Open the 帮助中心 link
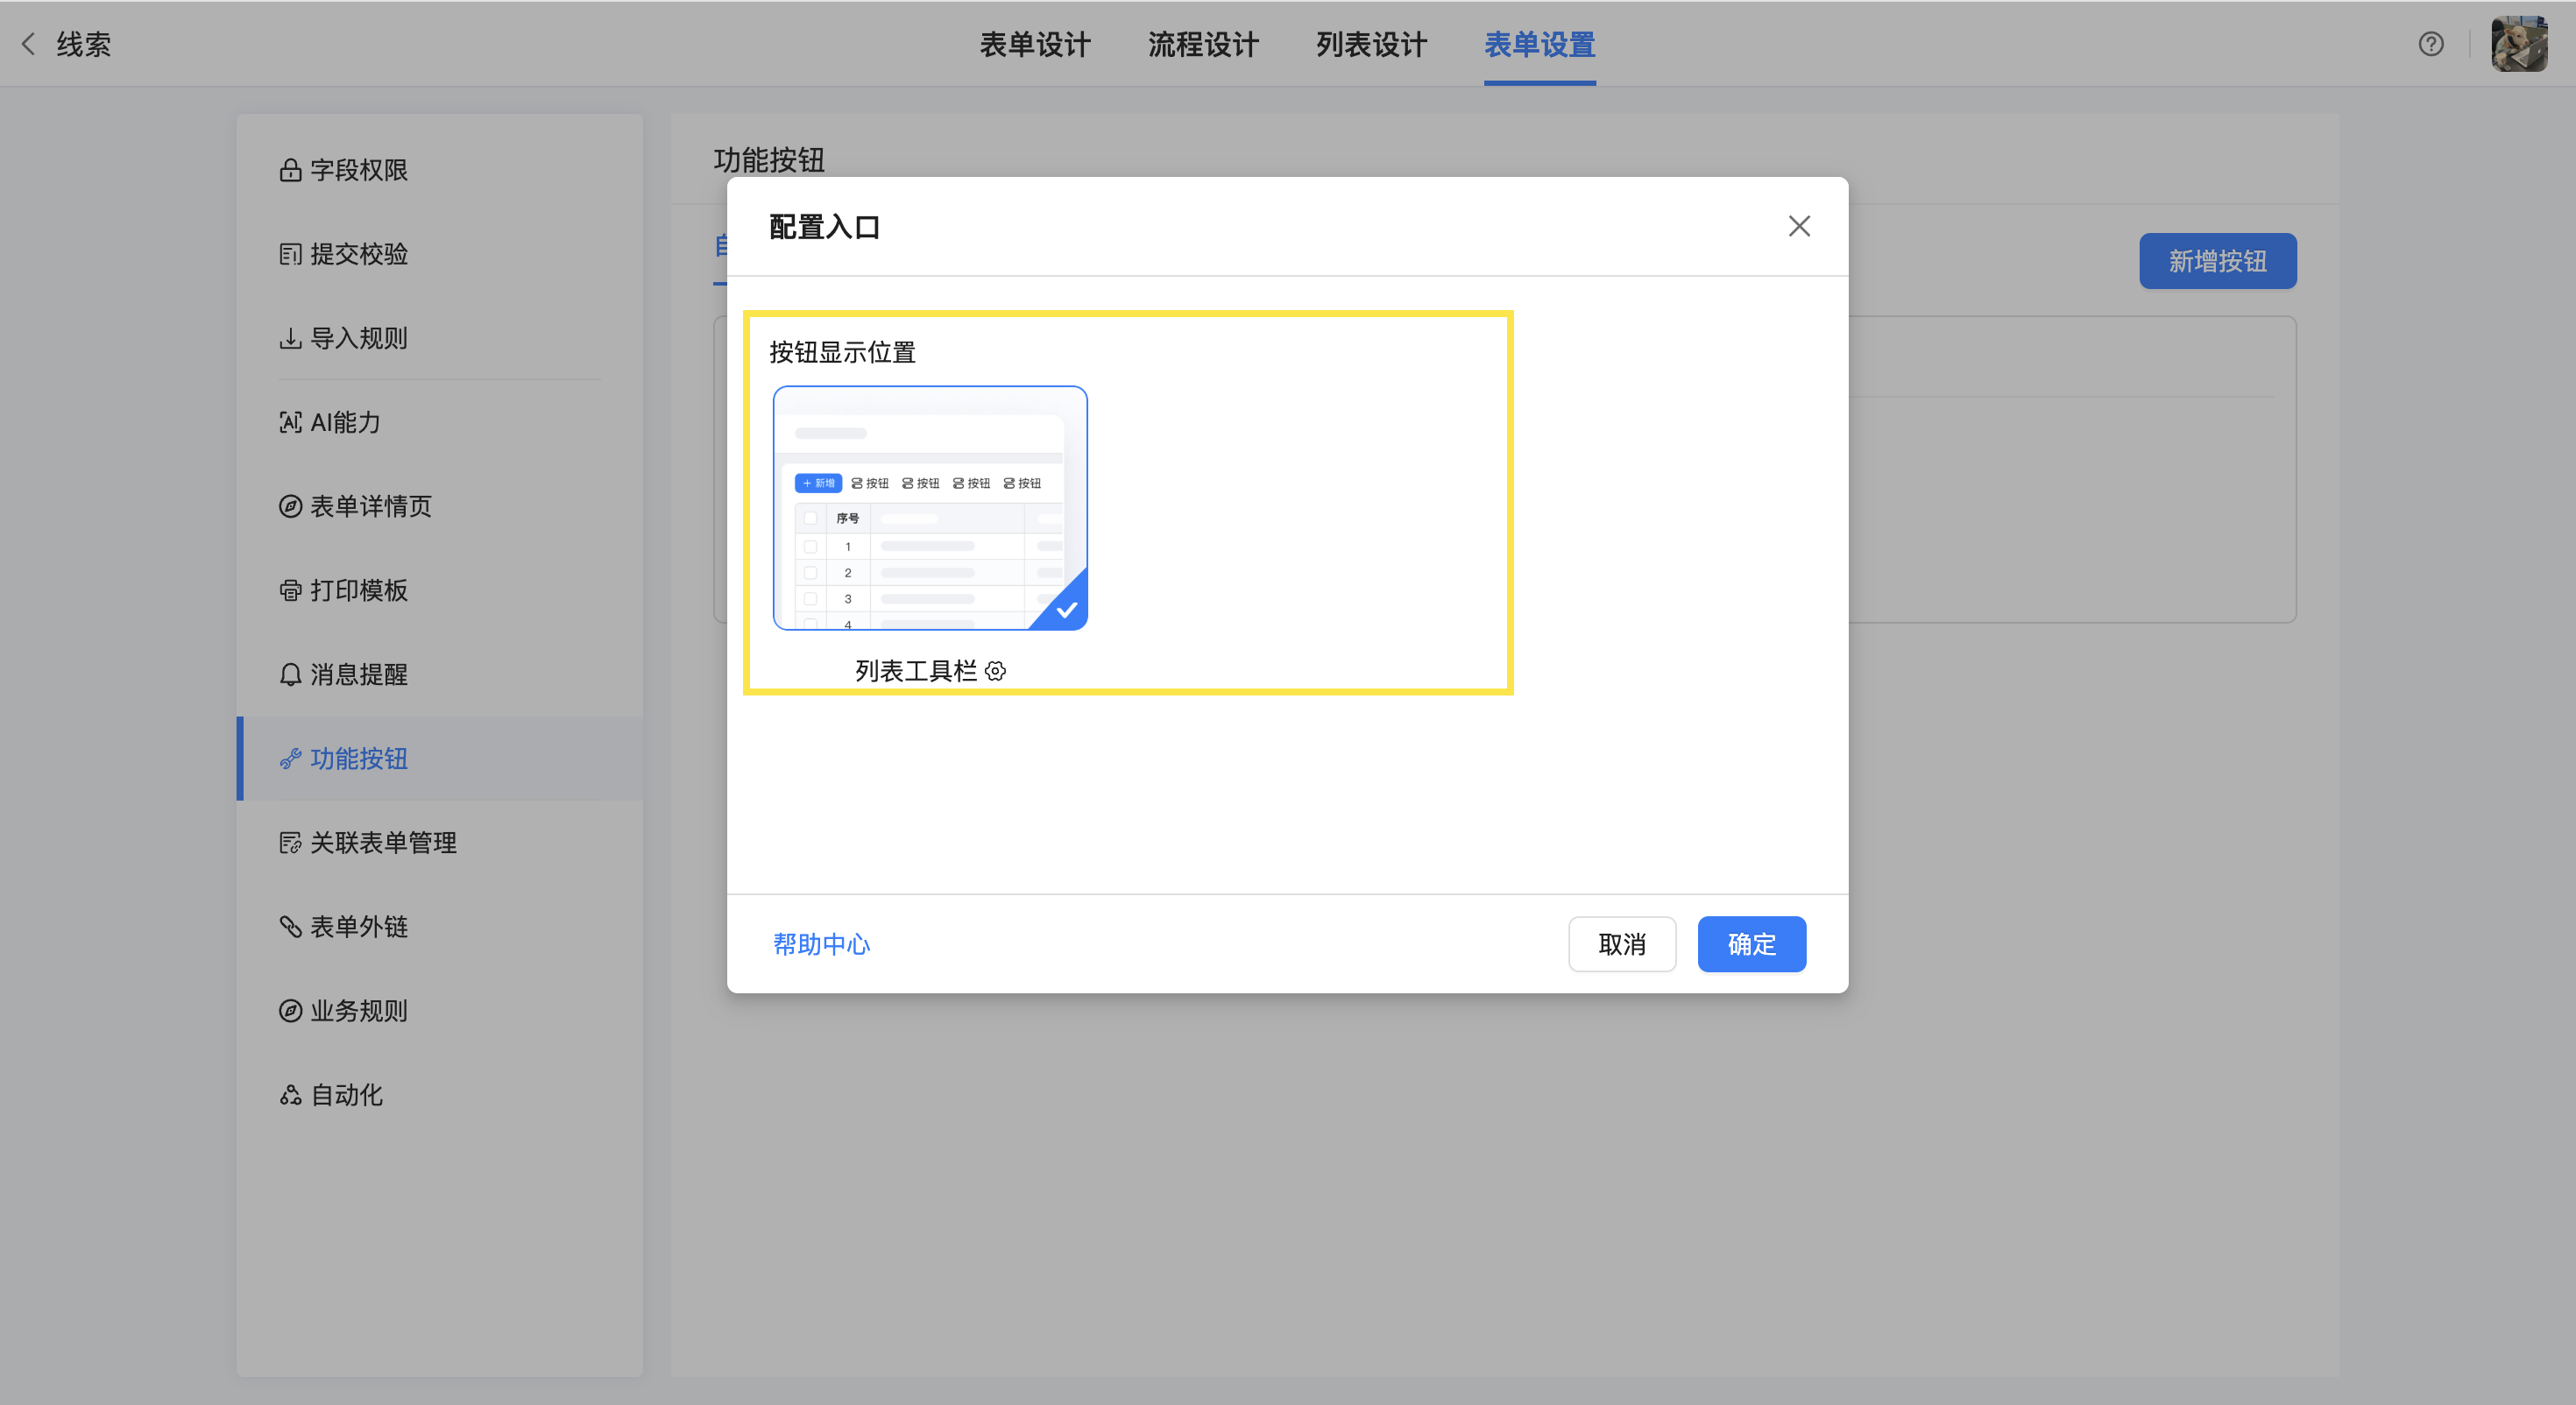The width and height of the screenshot is (2576, 1405). coord(821,943)
